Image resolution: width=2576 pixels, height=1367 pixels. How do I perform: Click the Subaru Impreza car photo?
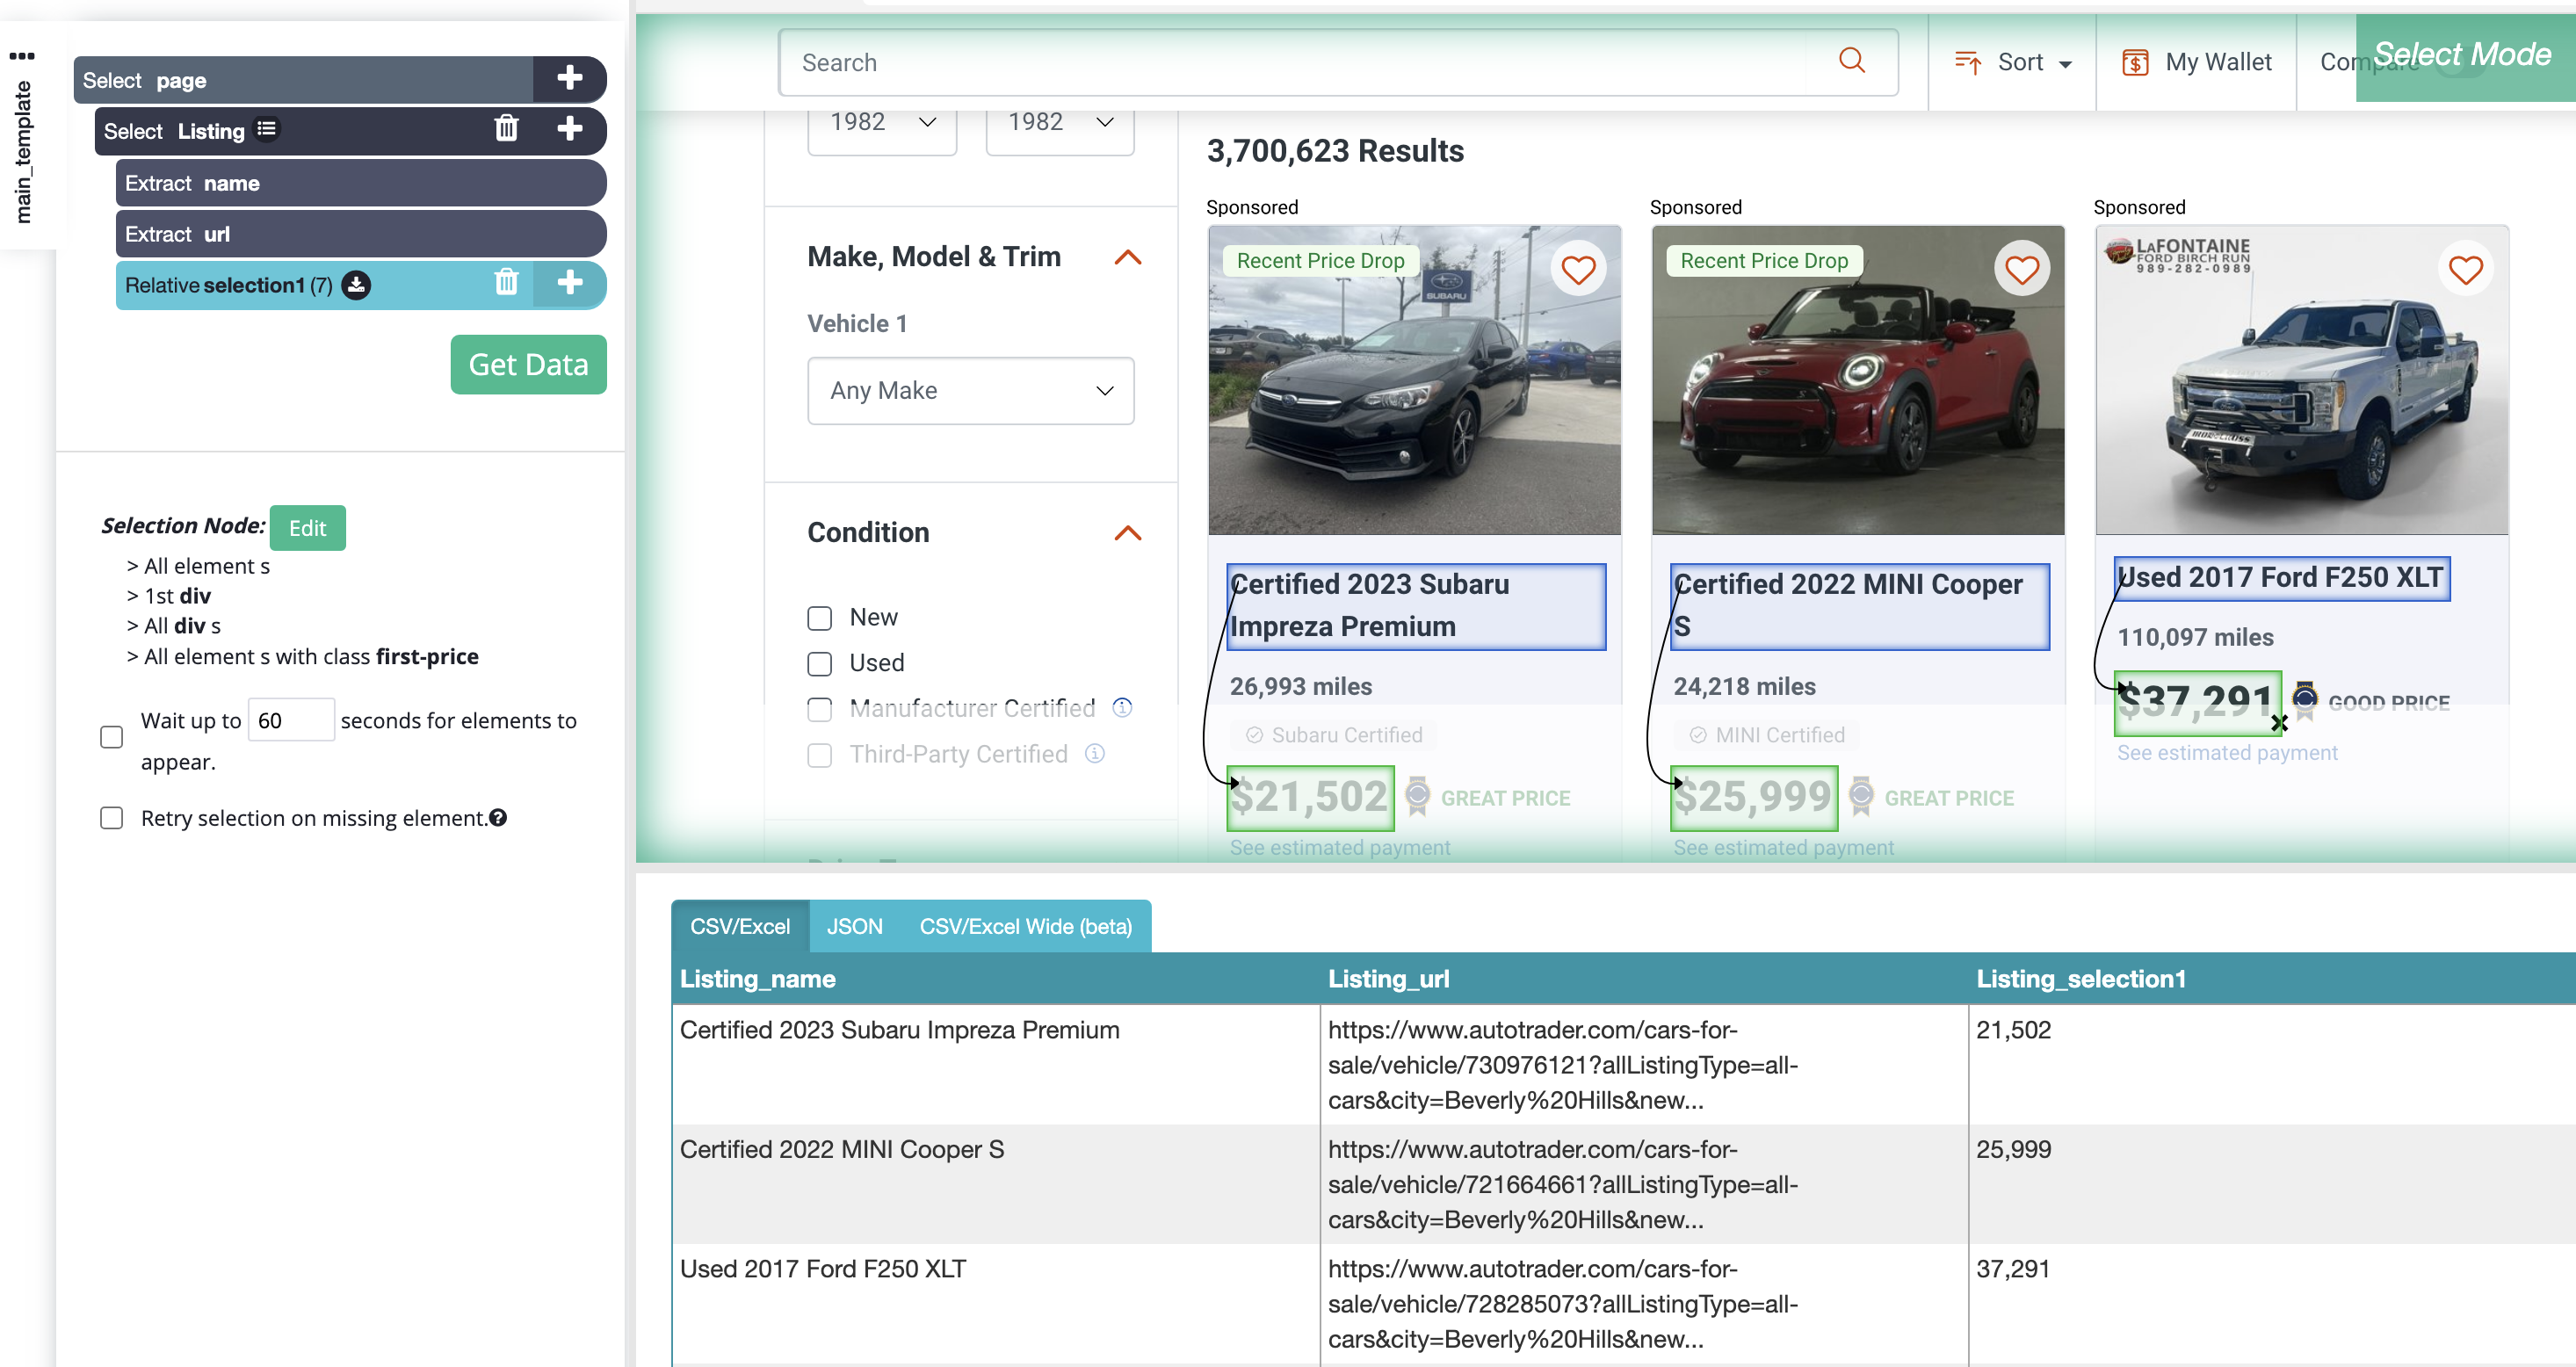pos(1414,380)
